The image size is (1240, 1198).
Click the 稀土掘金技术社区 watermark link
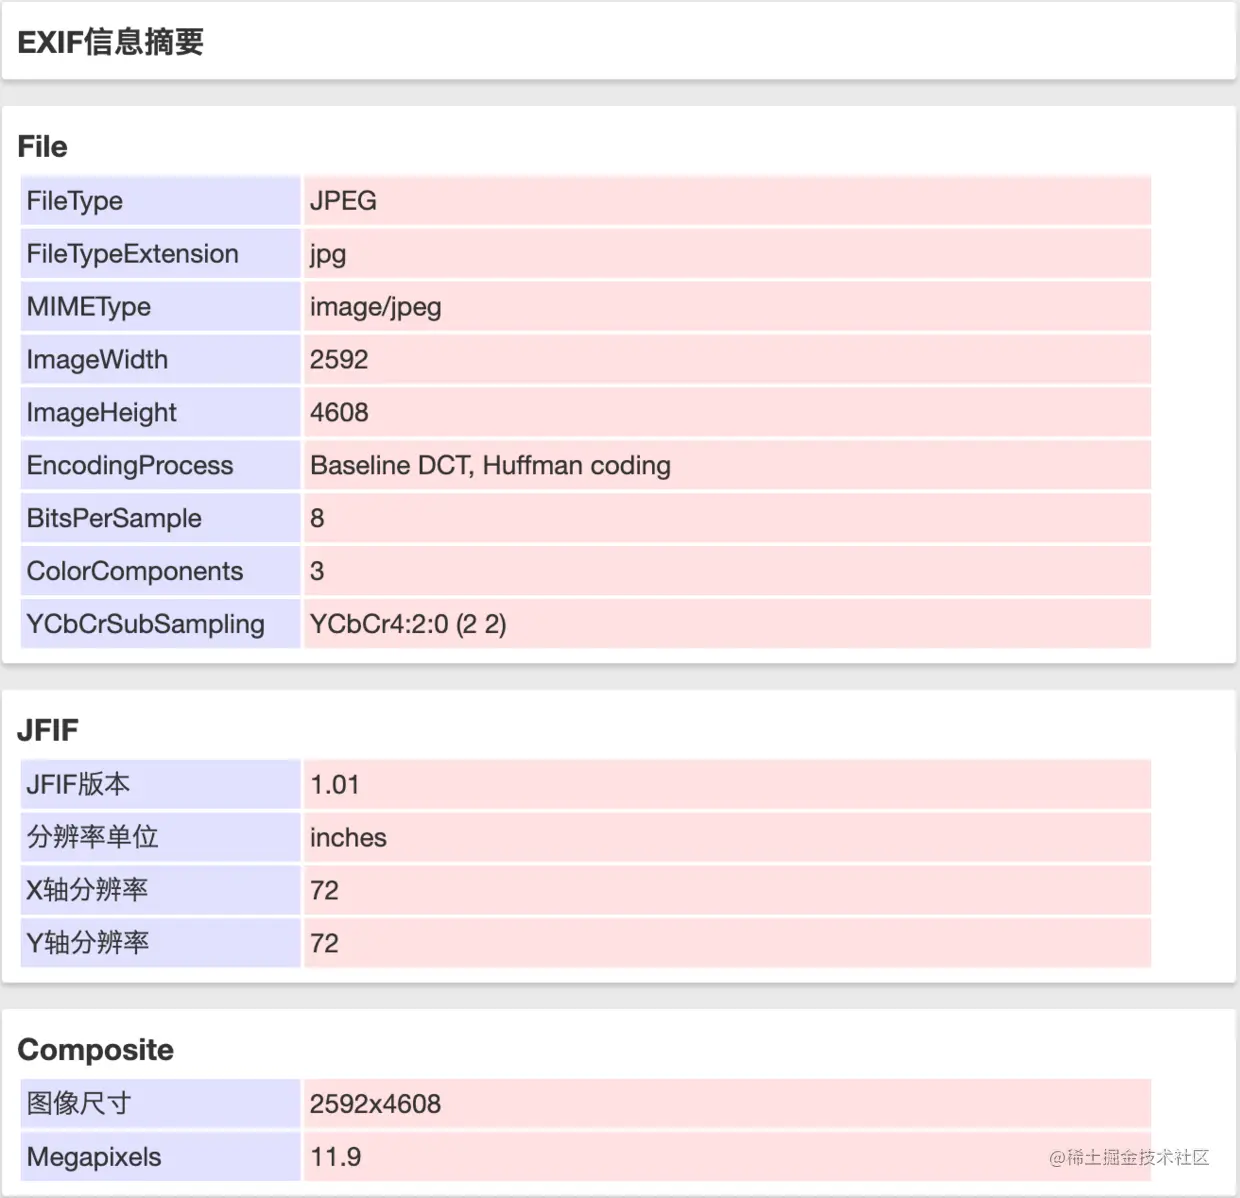pyautogui.click(x=1128, y=1159)
